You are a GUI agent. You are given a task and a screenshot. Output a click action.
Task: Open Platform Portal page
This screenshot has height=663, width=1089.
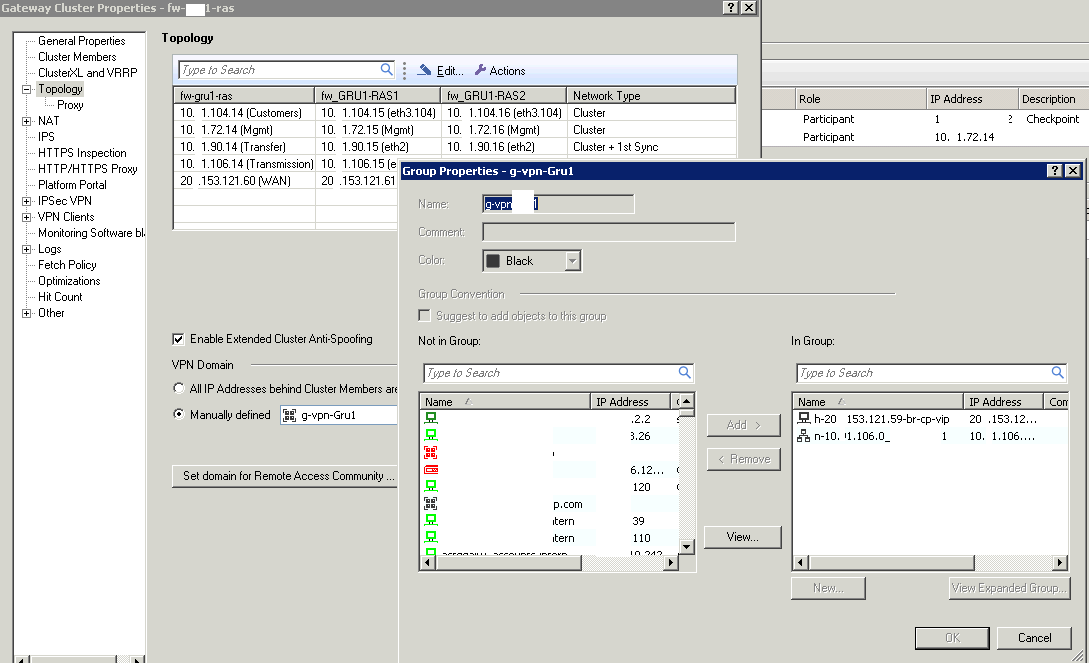click(72, 185)
